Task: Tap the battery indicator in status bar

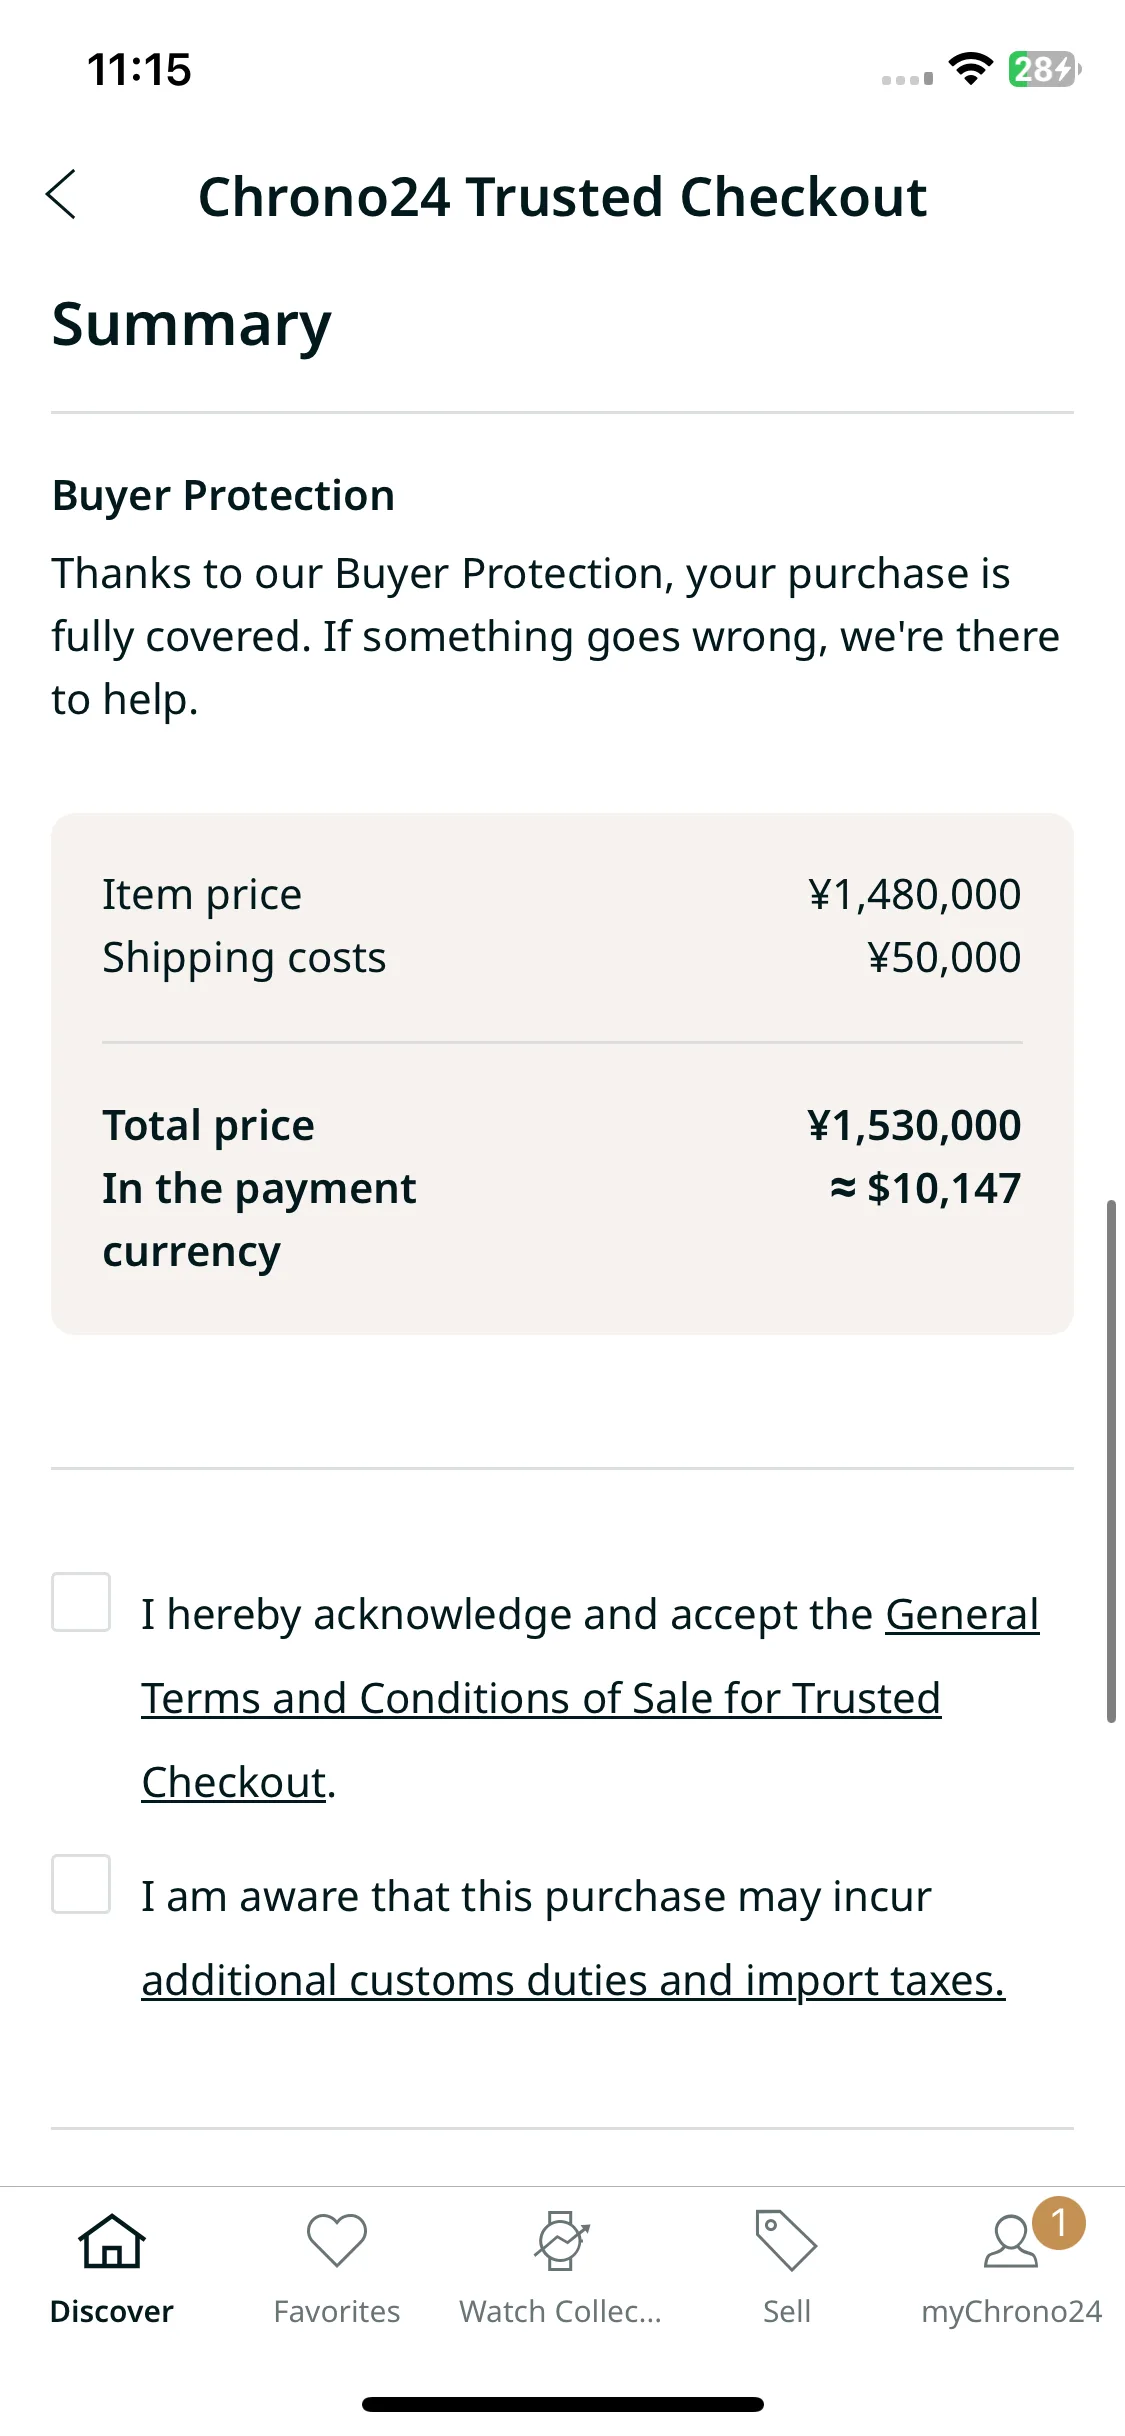Action: point(1045,69)
